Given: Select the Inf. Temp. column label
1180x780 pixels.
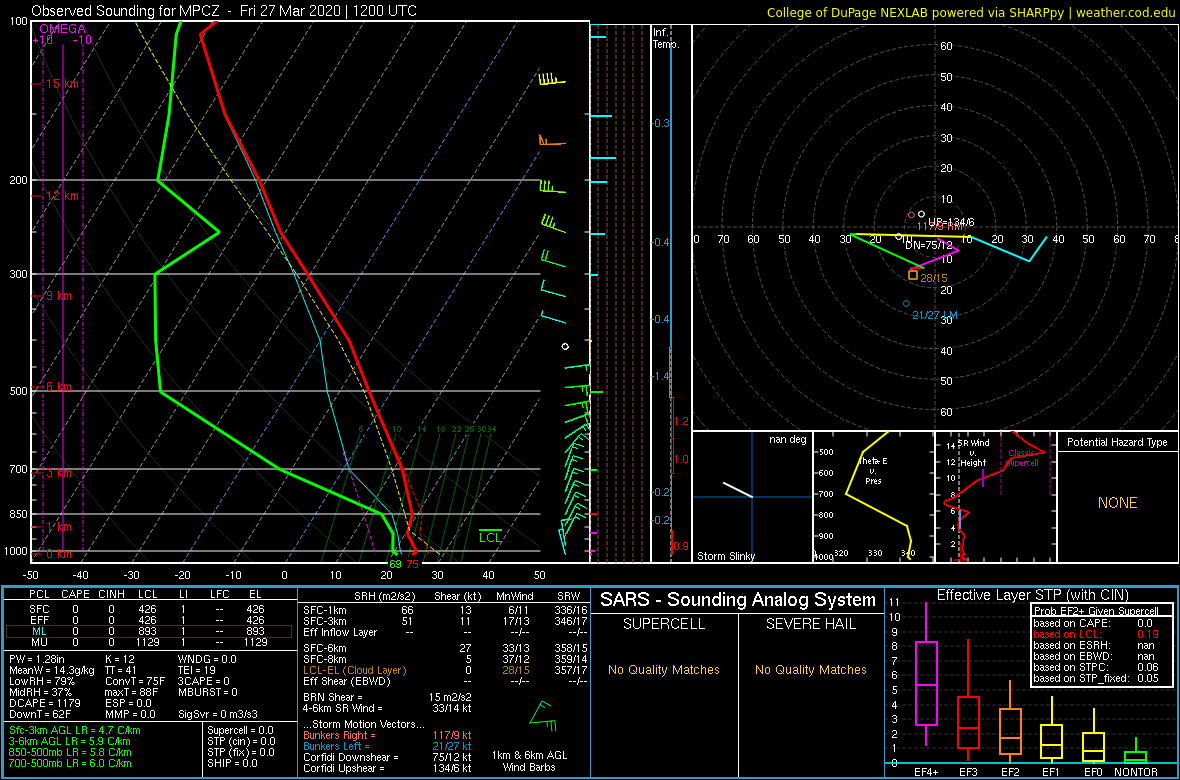Looking at the screenshot, I should pyautogui.click(x=666, y=38).
